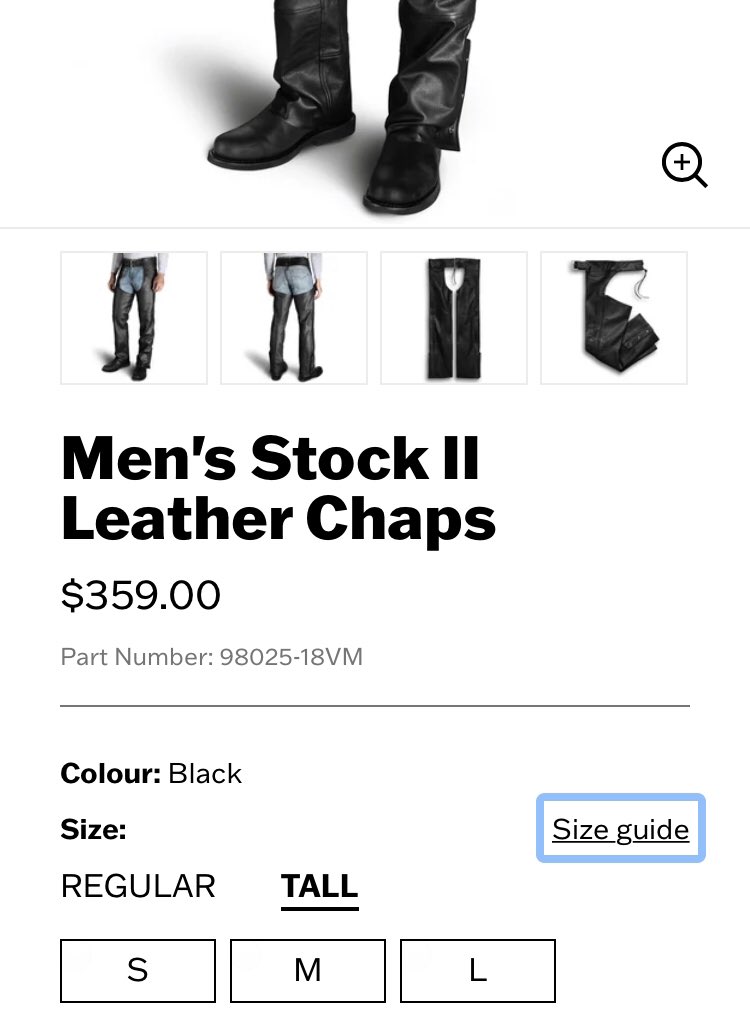Choose size L
This screenshot has height=1015, width=750.
tap(478, 970)
